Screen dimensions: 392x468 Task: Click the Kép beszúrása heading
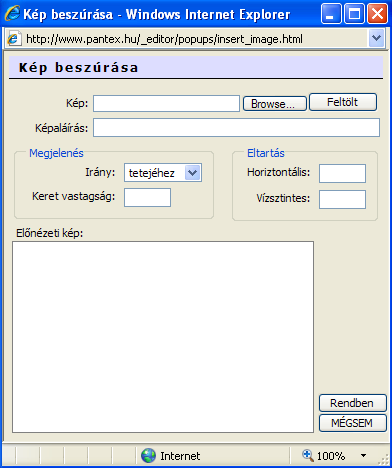click(x=78, y=68)
